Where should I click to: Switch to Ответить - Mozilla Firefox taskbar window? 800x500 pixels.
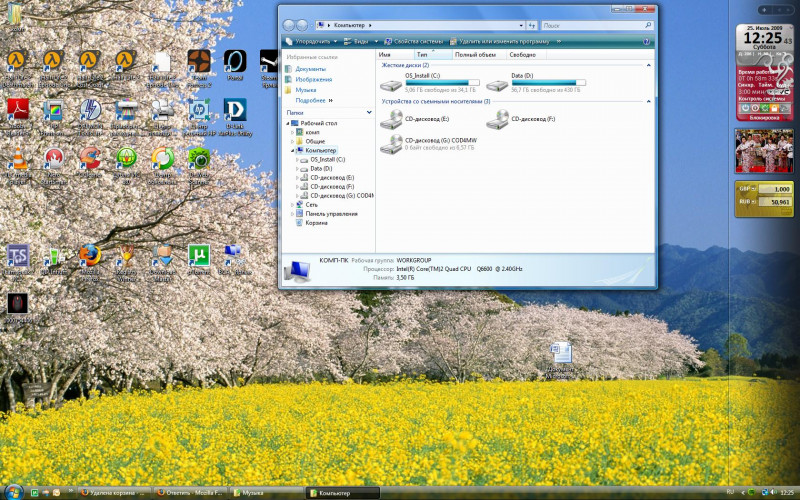pyautogui.click(x=190, y=493)
